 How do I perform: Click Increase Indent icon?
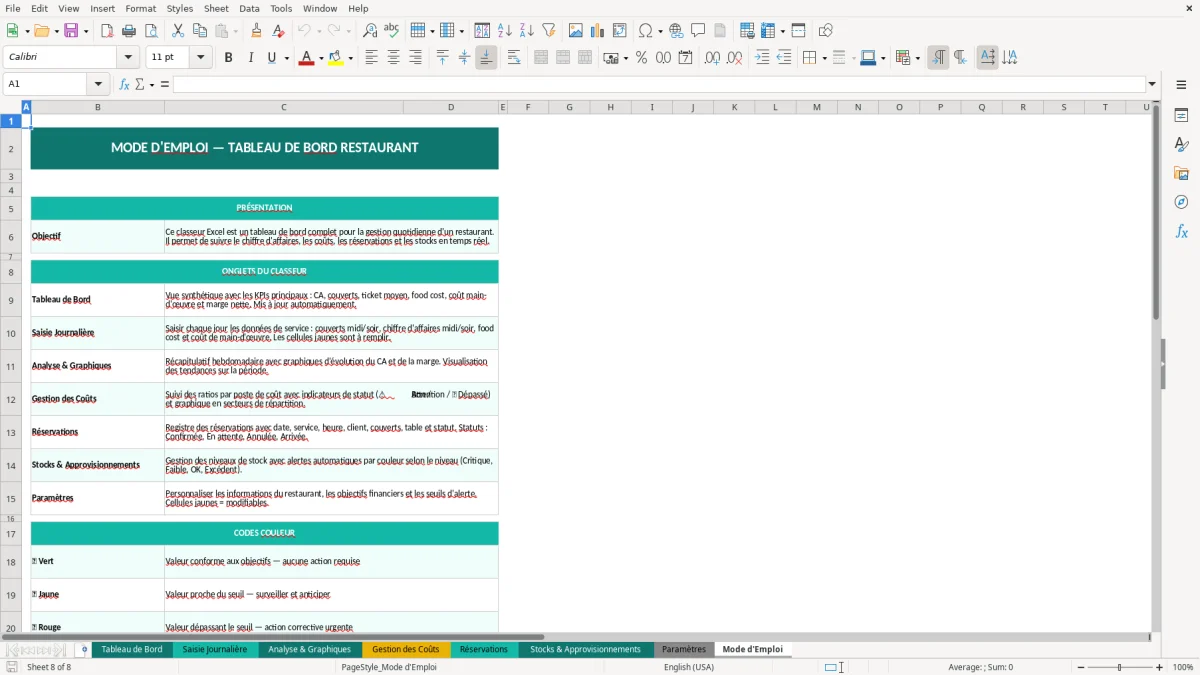762,58
